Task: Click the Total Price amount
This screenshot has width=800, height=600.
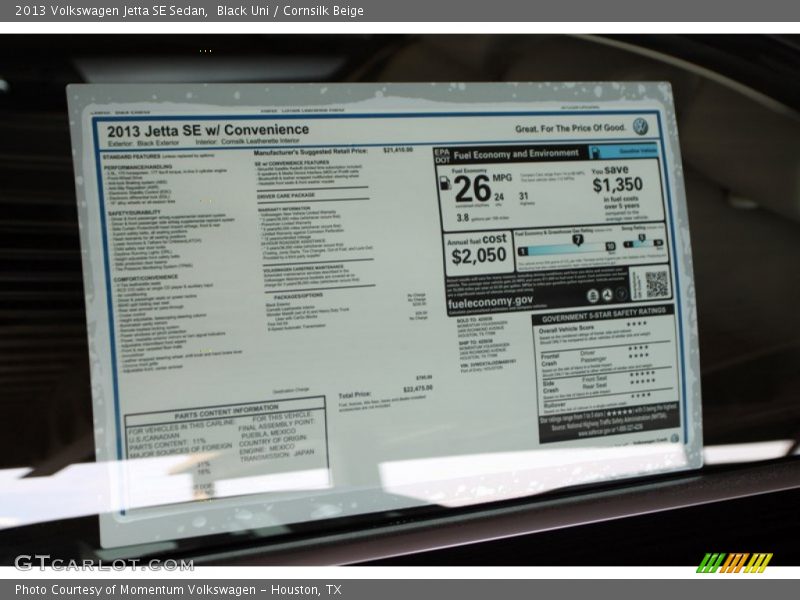Action: click(x=417, y=388)
